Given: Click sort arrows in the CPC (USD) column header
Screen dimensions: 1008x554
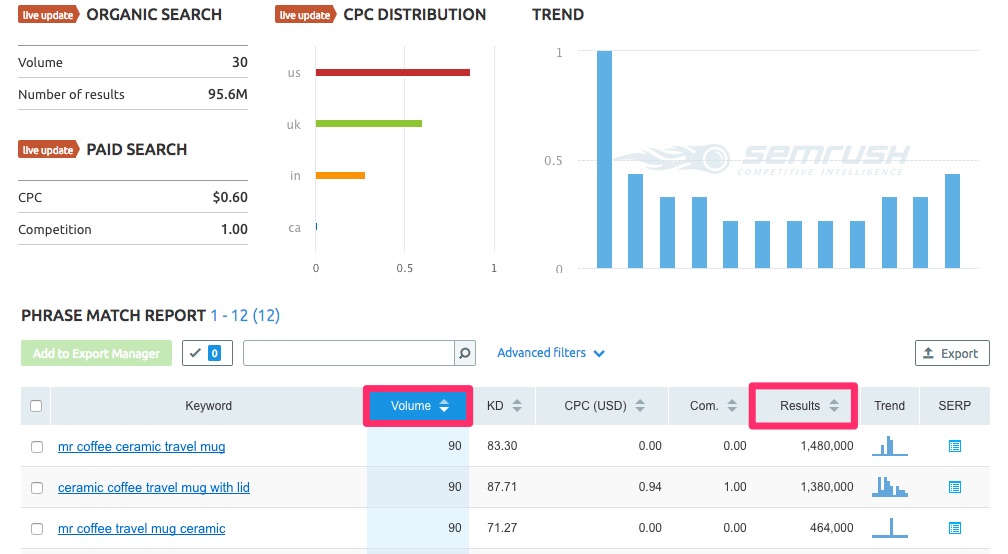Looking at the screenshot, I should [640, 406].
